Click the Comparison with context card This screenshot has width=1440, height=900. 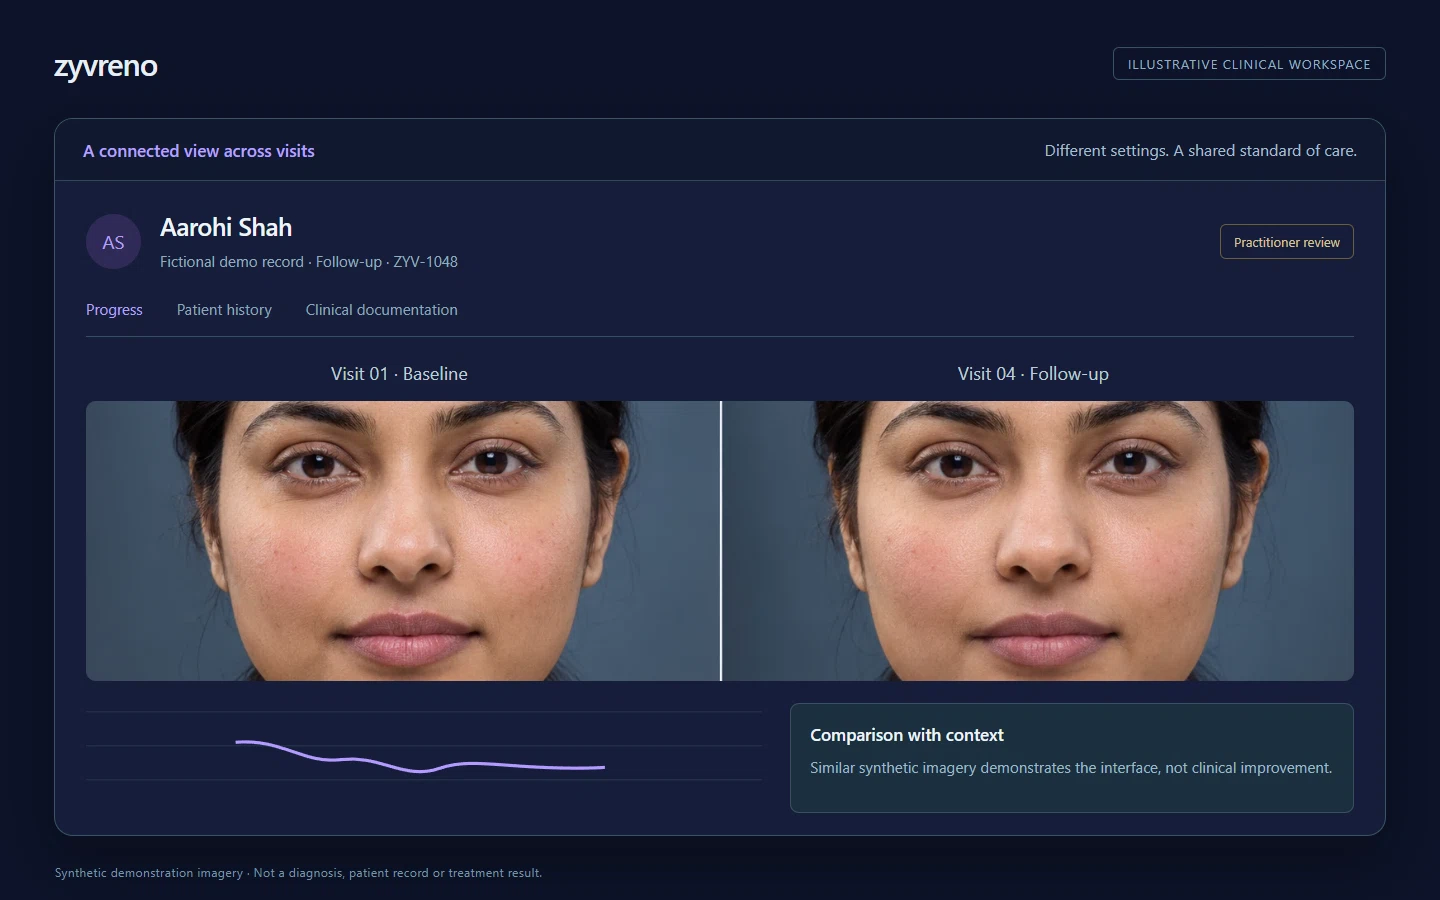pos(1071,758)
